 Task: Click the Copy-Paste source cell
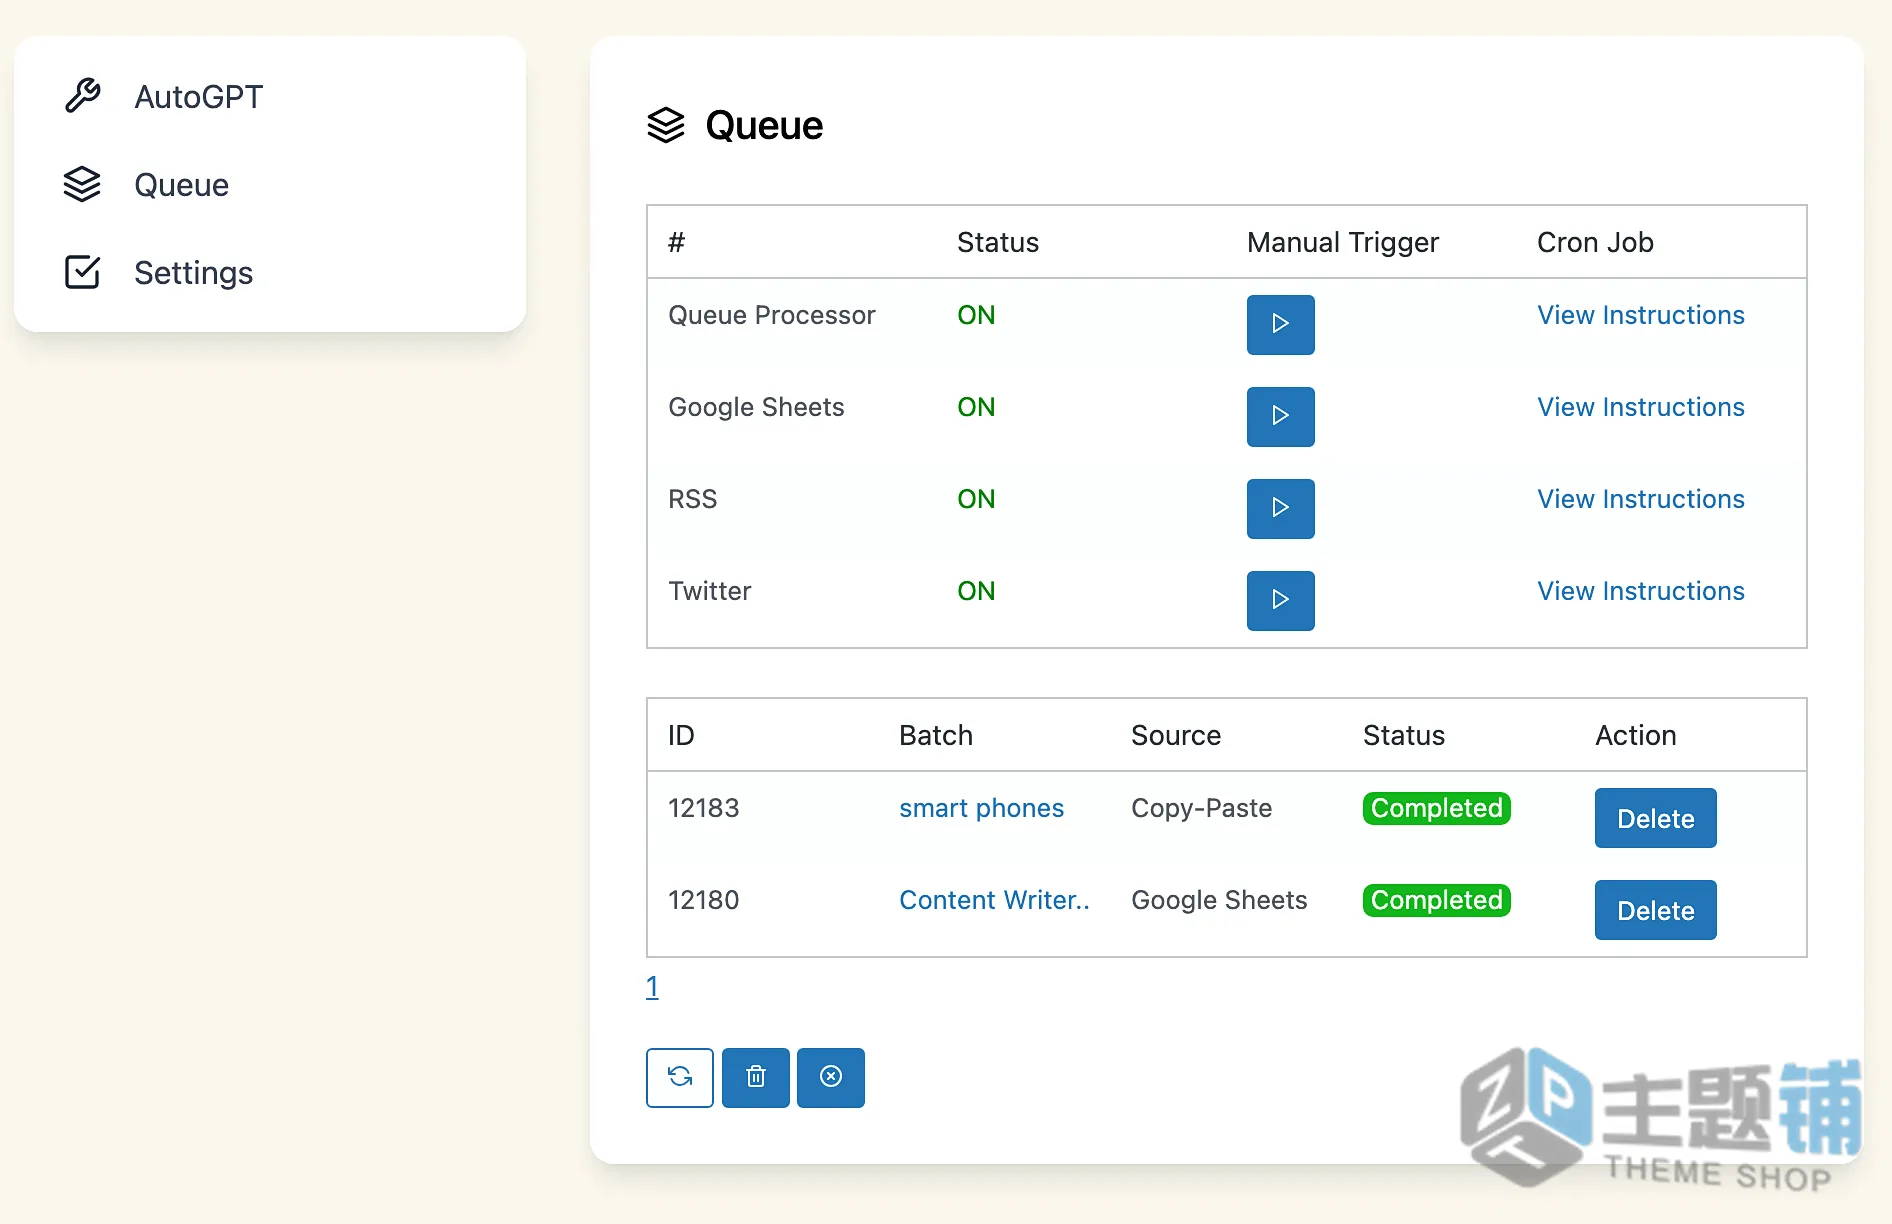click(x=1201, y=808)
